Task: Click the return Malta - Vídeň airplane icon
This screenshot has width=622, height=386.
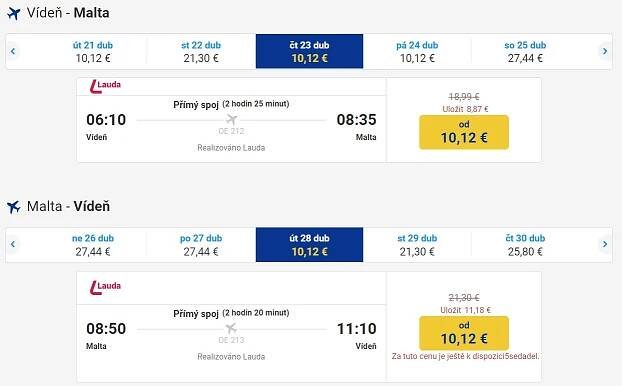Action: [14, 207]
